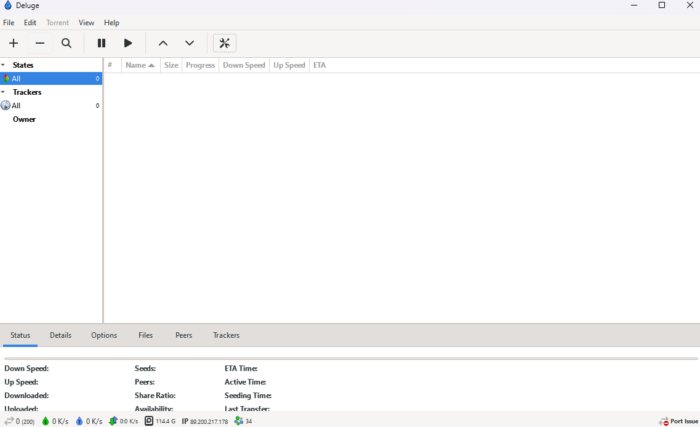Sort by the # column header
This screenshot has width=700, height=427.
tap(112, 65)
